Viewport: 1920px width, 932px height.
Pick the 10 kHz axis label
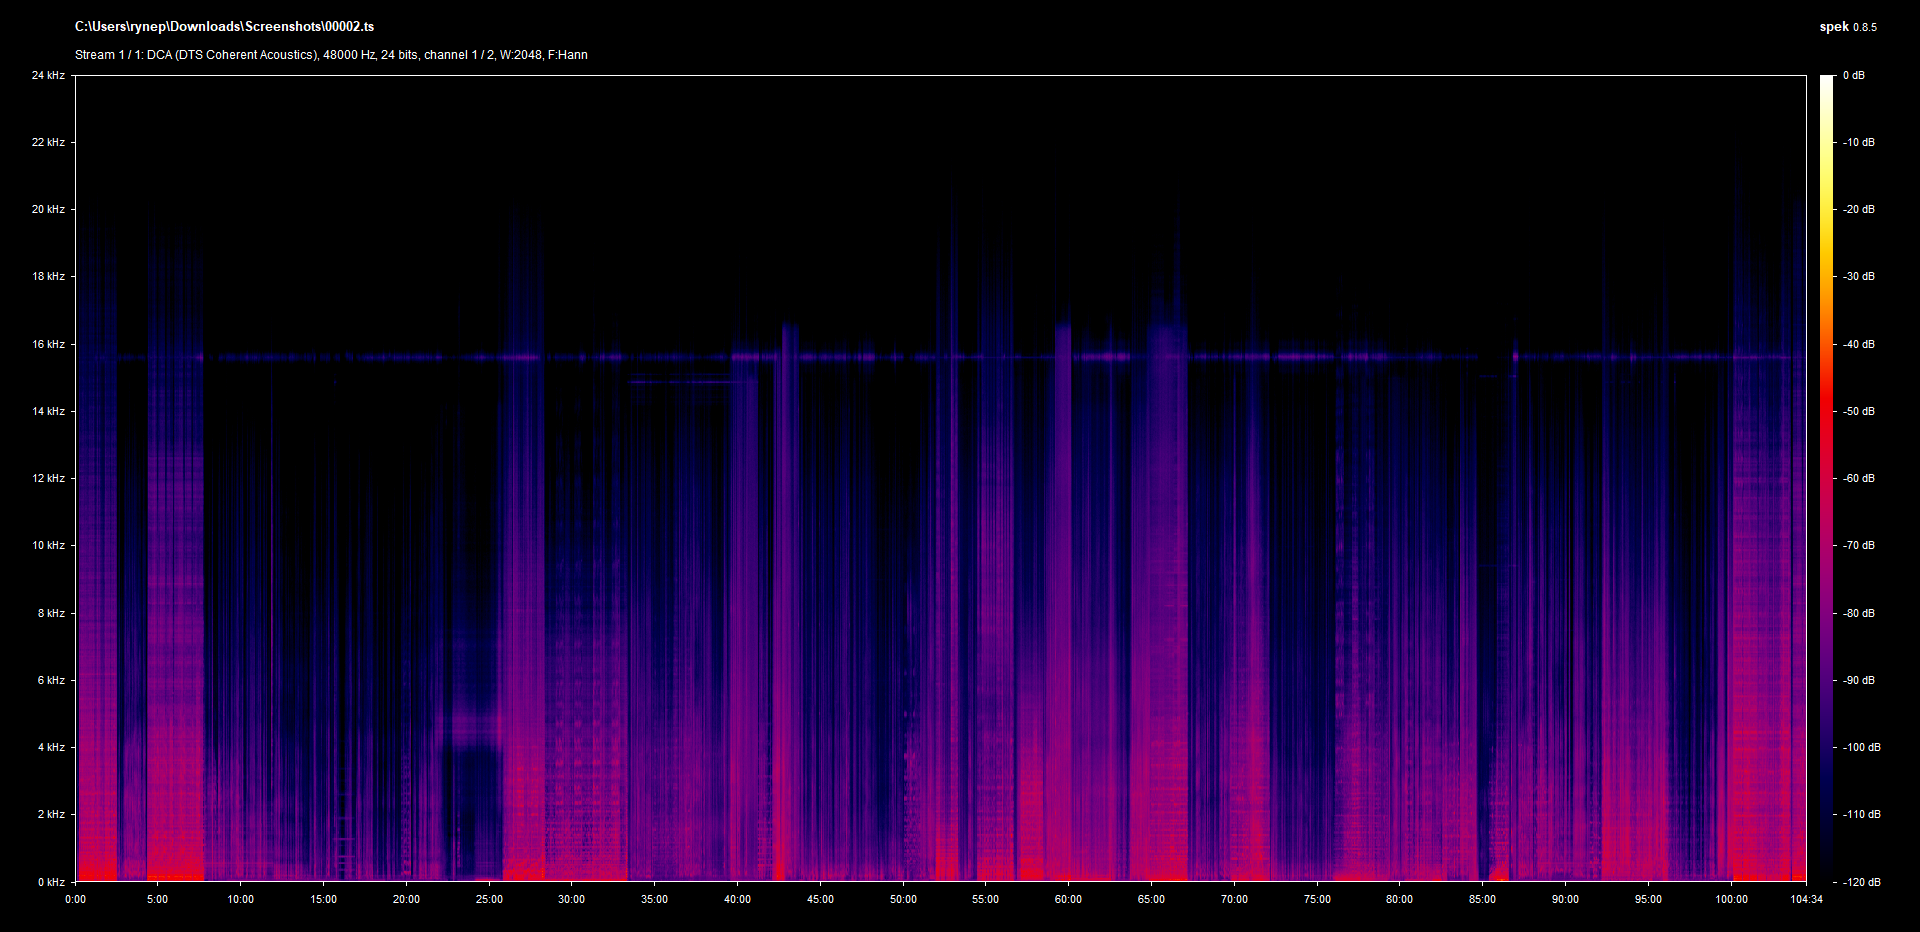[x=48, y=545]
